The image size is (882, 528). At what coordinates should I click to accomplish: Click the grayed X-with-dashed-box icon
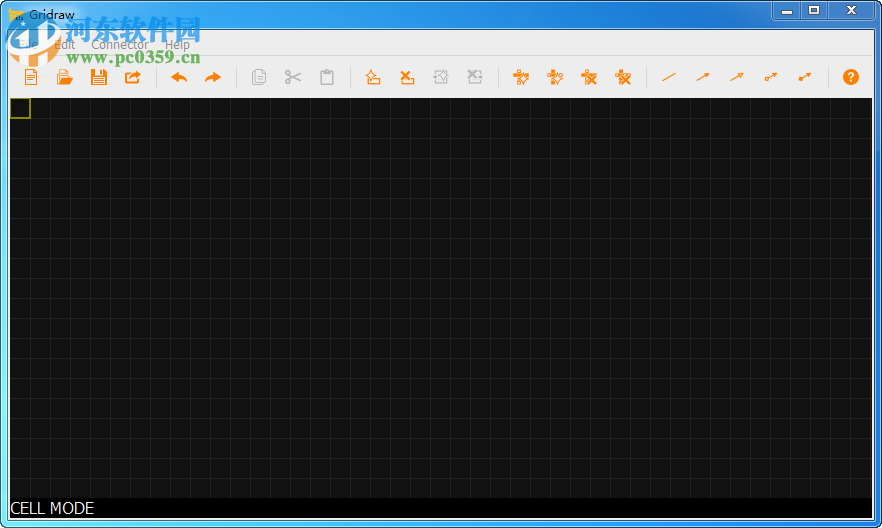pos(475,77)
